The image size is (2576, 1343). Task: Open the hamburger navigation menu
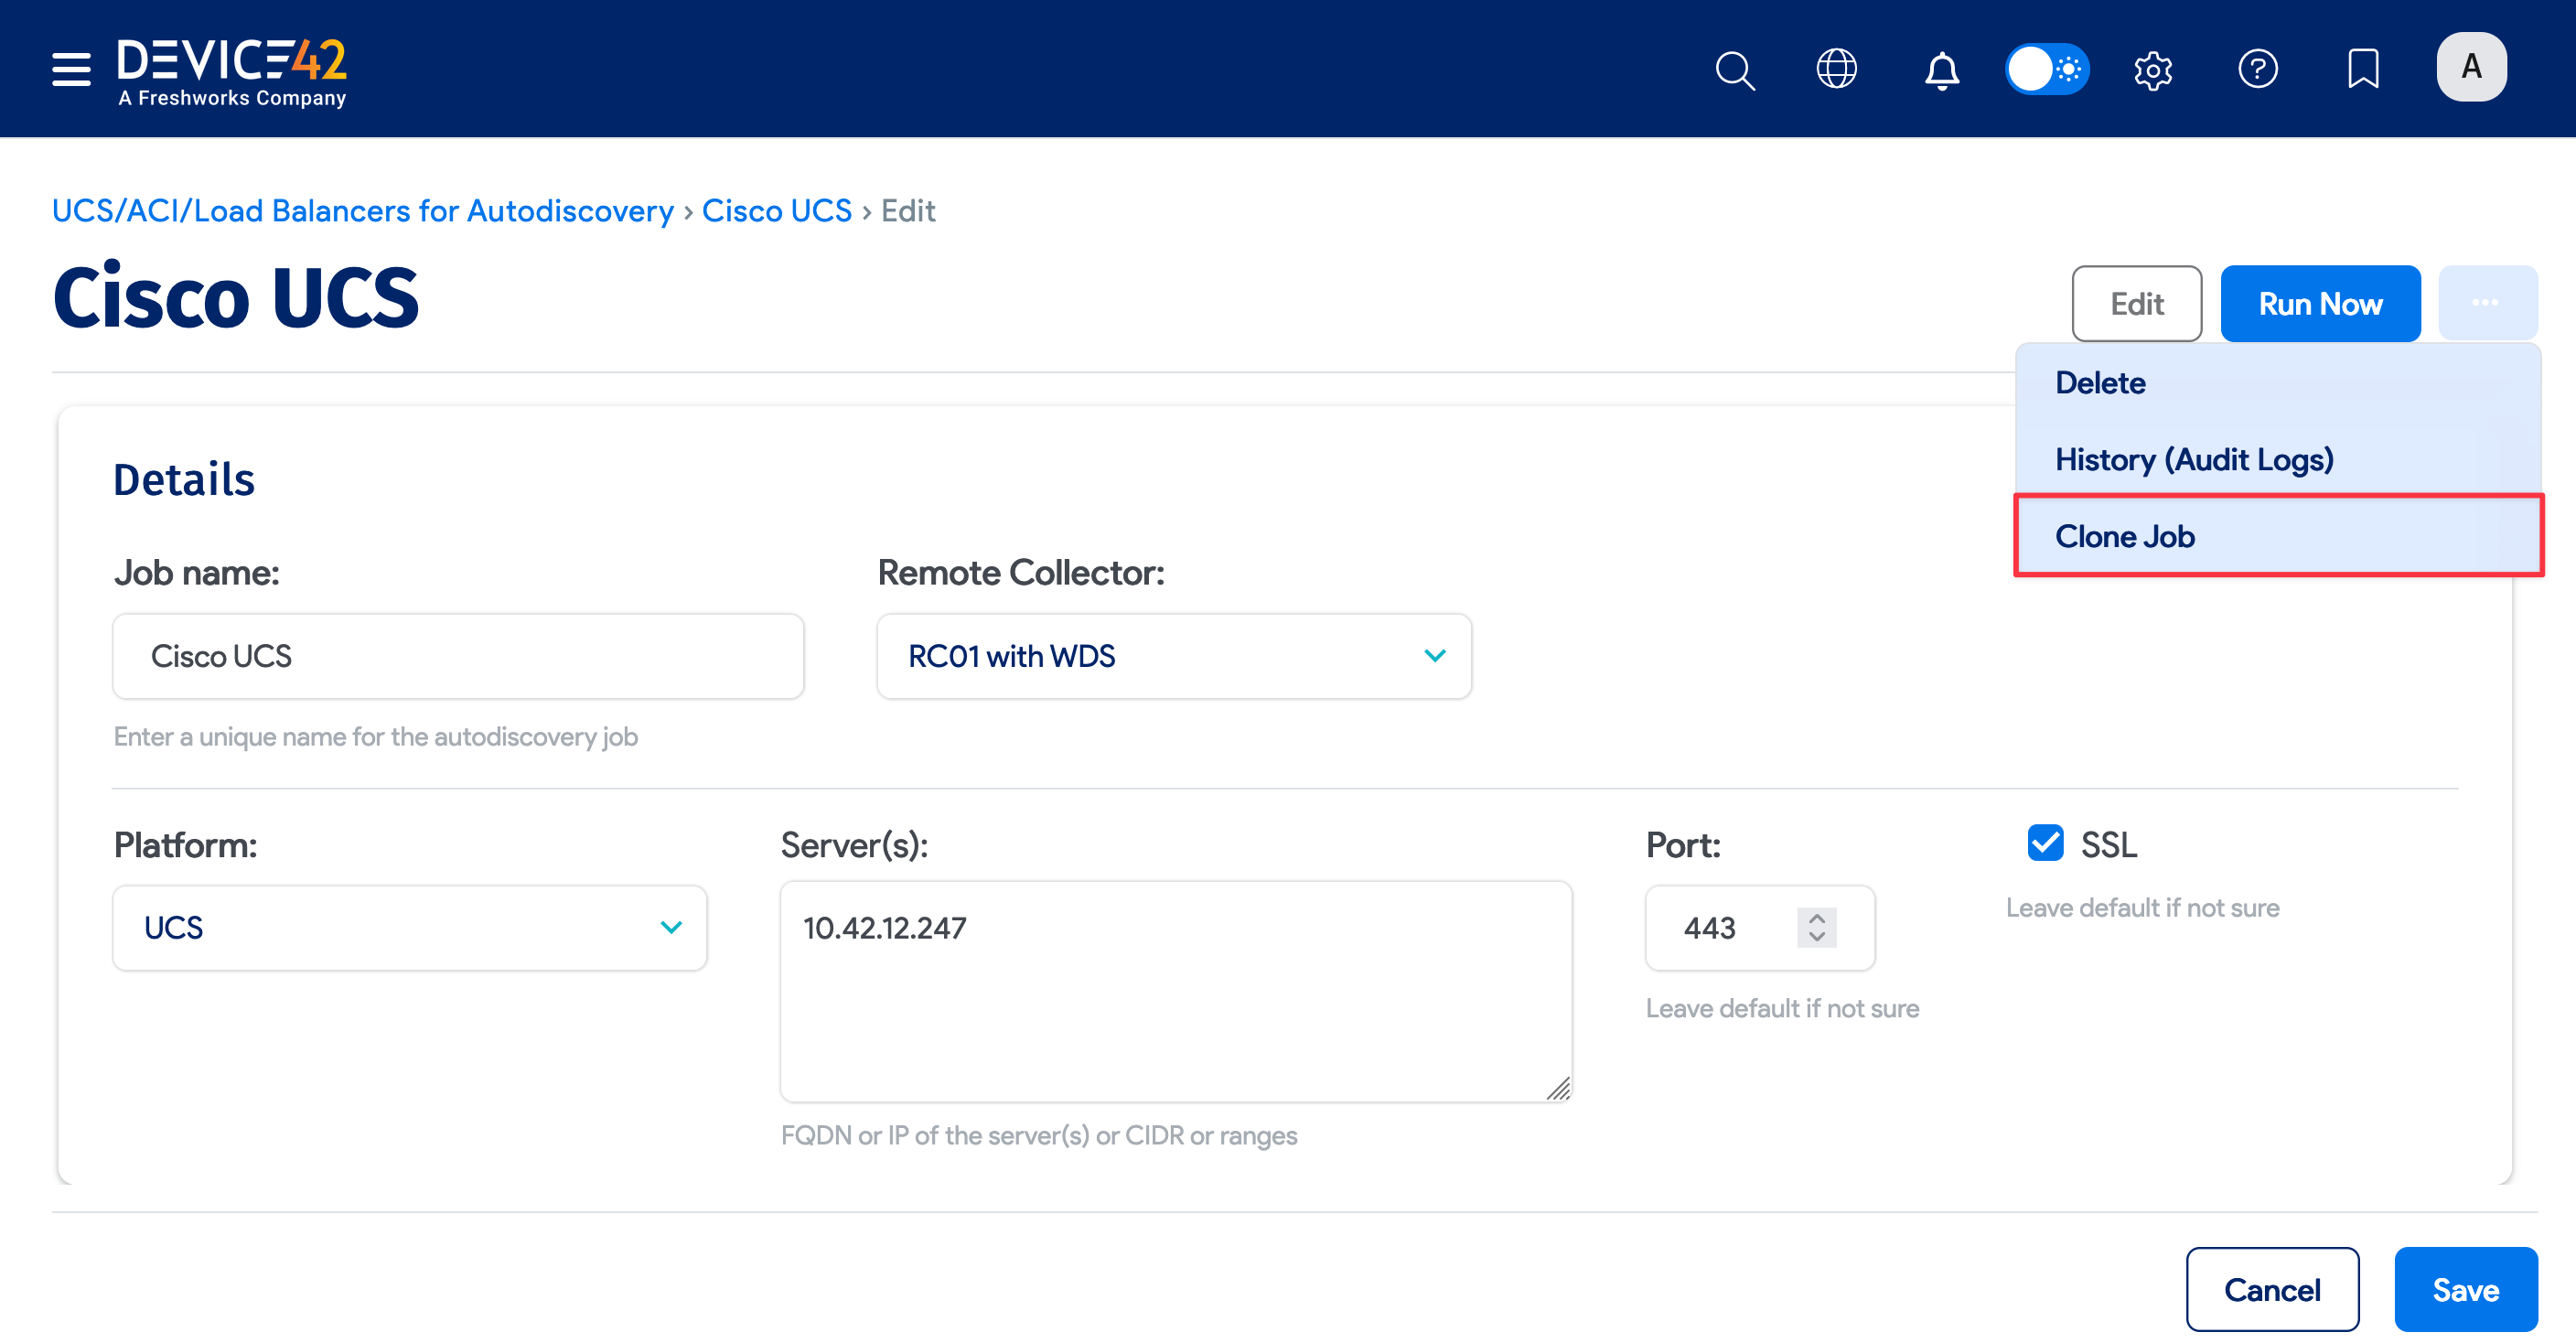71,69
